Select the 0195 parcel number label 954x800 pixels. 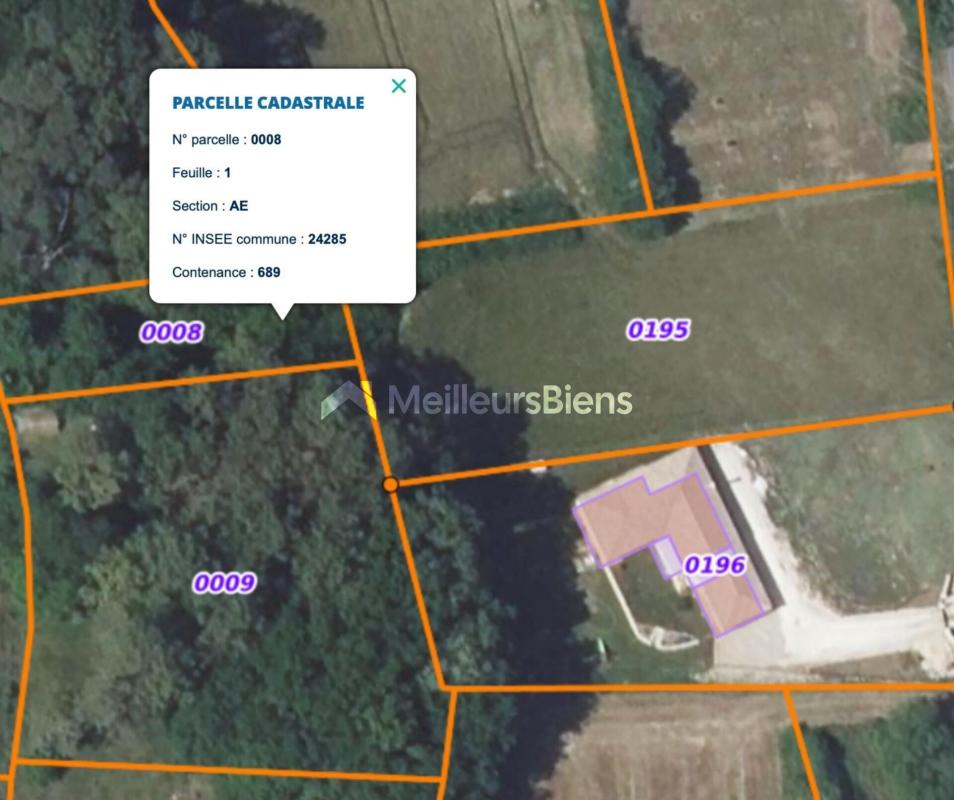(658, 330)
